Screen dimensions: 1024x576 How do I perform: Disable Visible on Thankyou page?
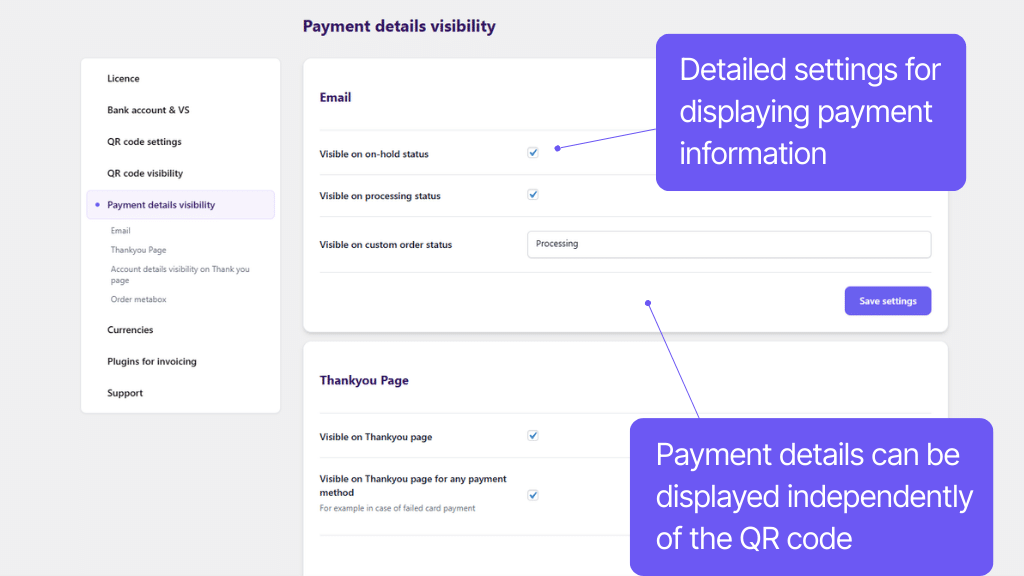click(x=532, y=435)
